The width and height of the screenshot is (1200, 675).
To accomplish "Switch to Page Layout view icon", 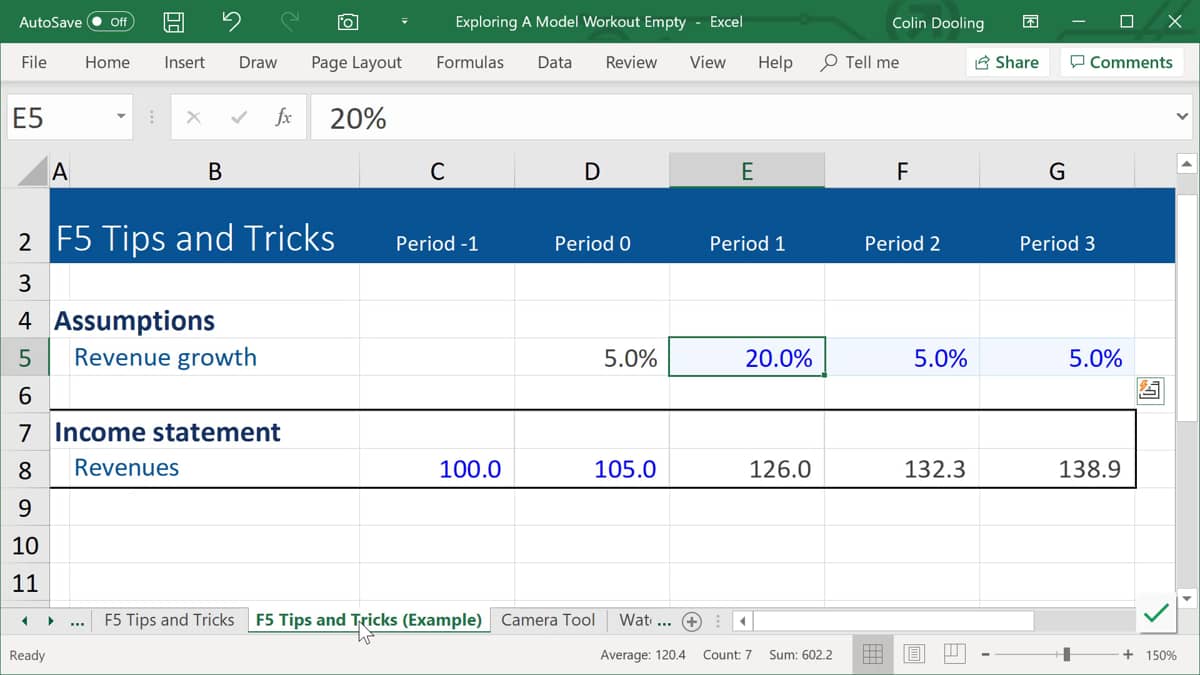I will coord(913,654).
